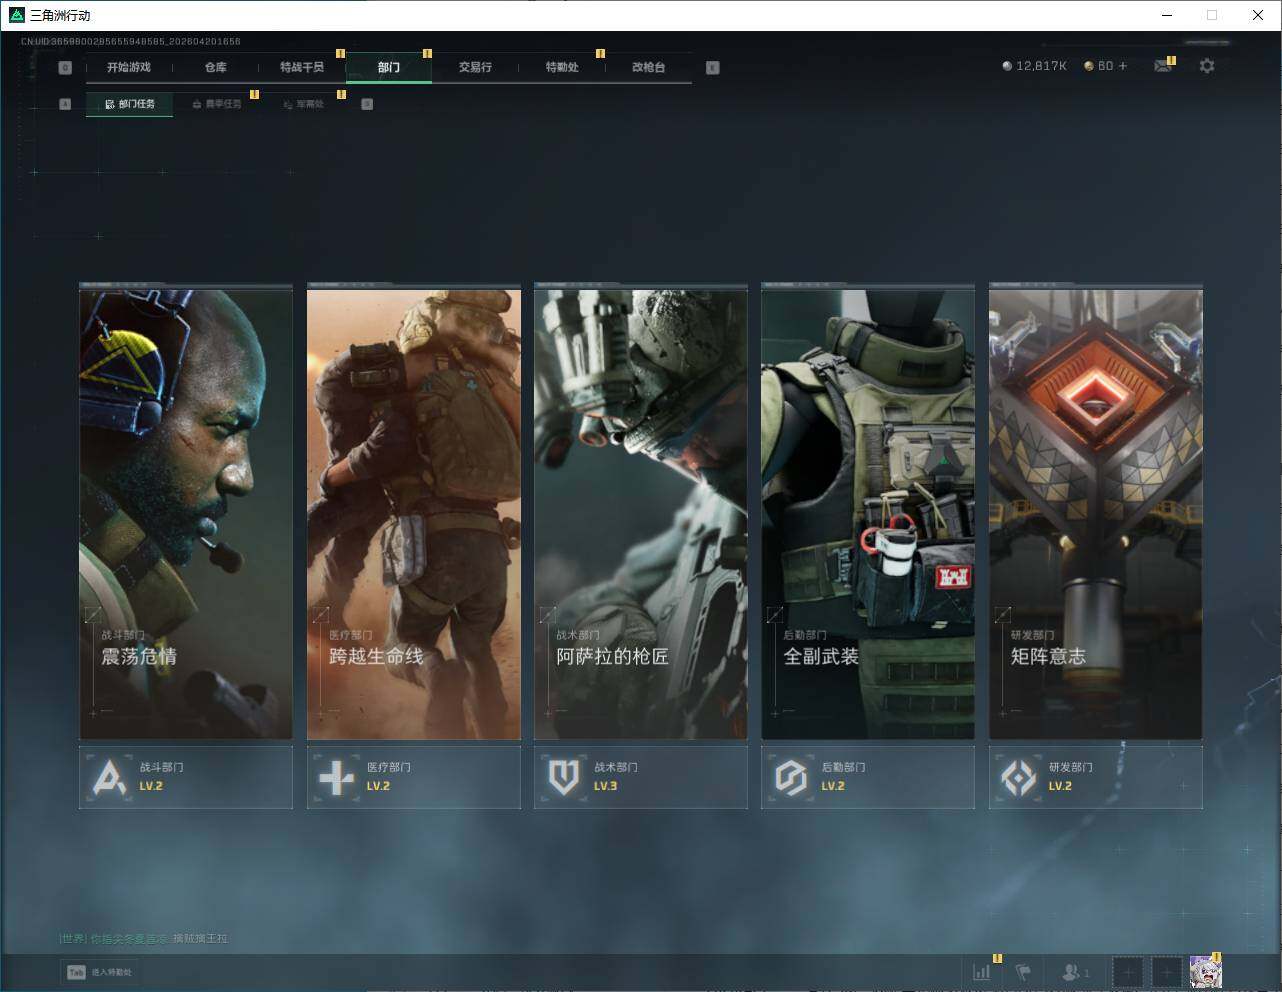1282x992 pixels.
Task: Click the 医疗部门 LV.2 button
Action: click(x=413, y=777)
